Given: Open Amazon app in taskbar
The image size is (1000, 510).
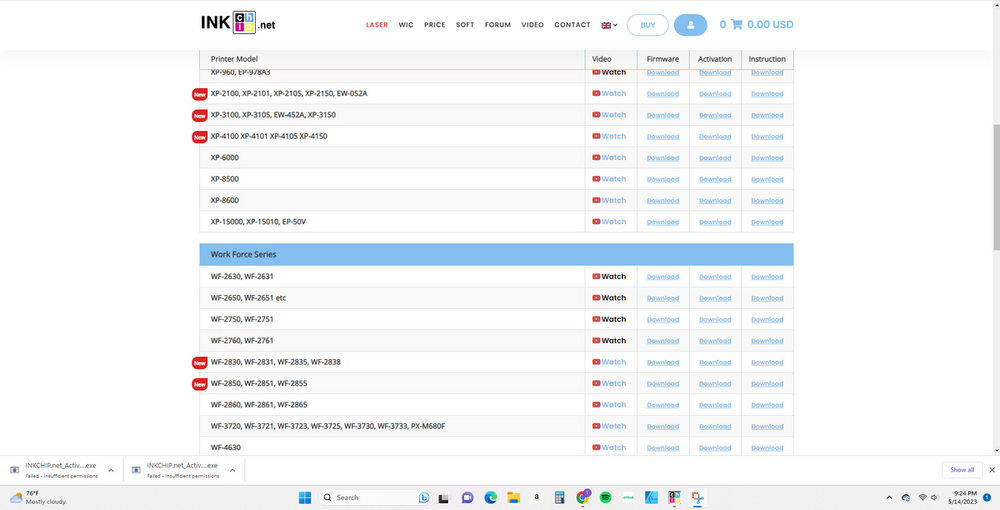Looking at the screenshot, I should point(536,497).
